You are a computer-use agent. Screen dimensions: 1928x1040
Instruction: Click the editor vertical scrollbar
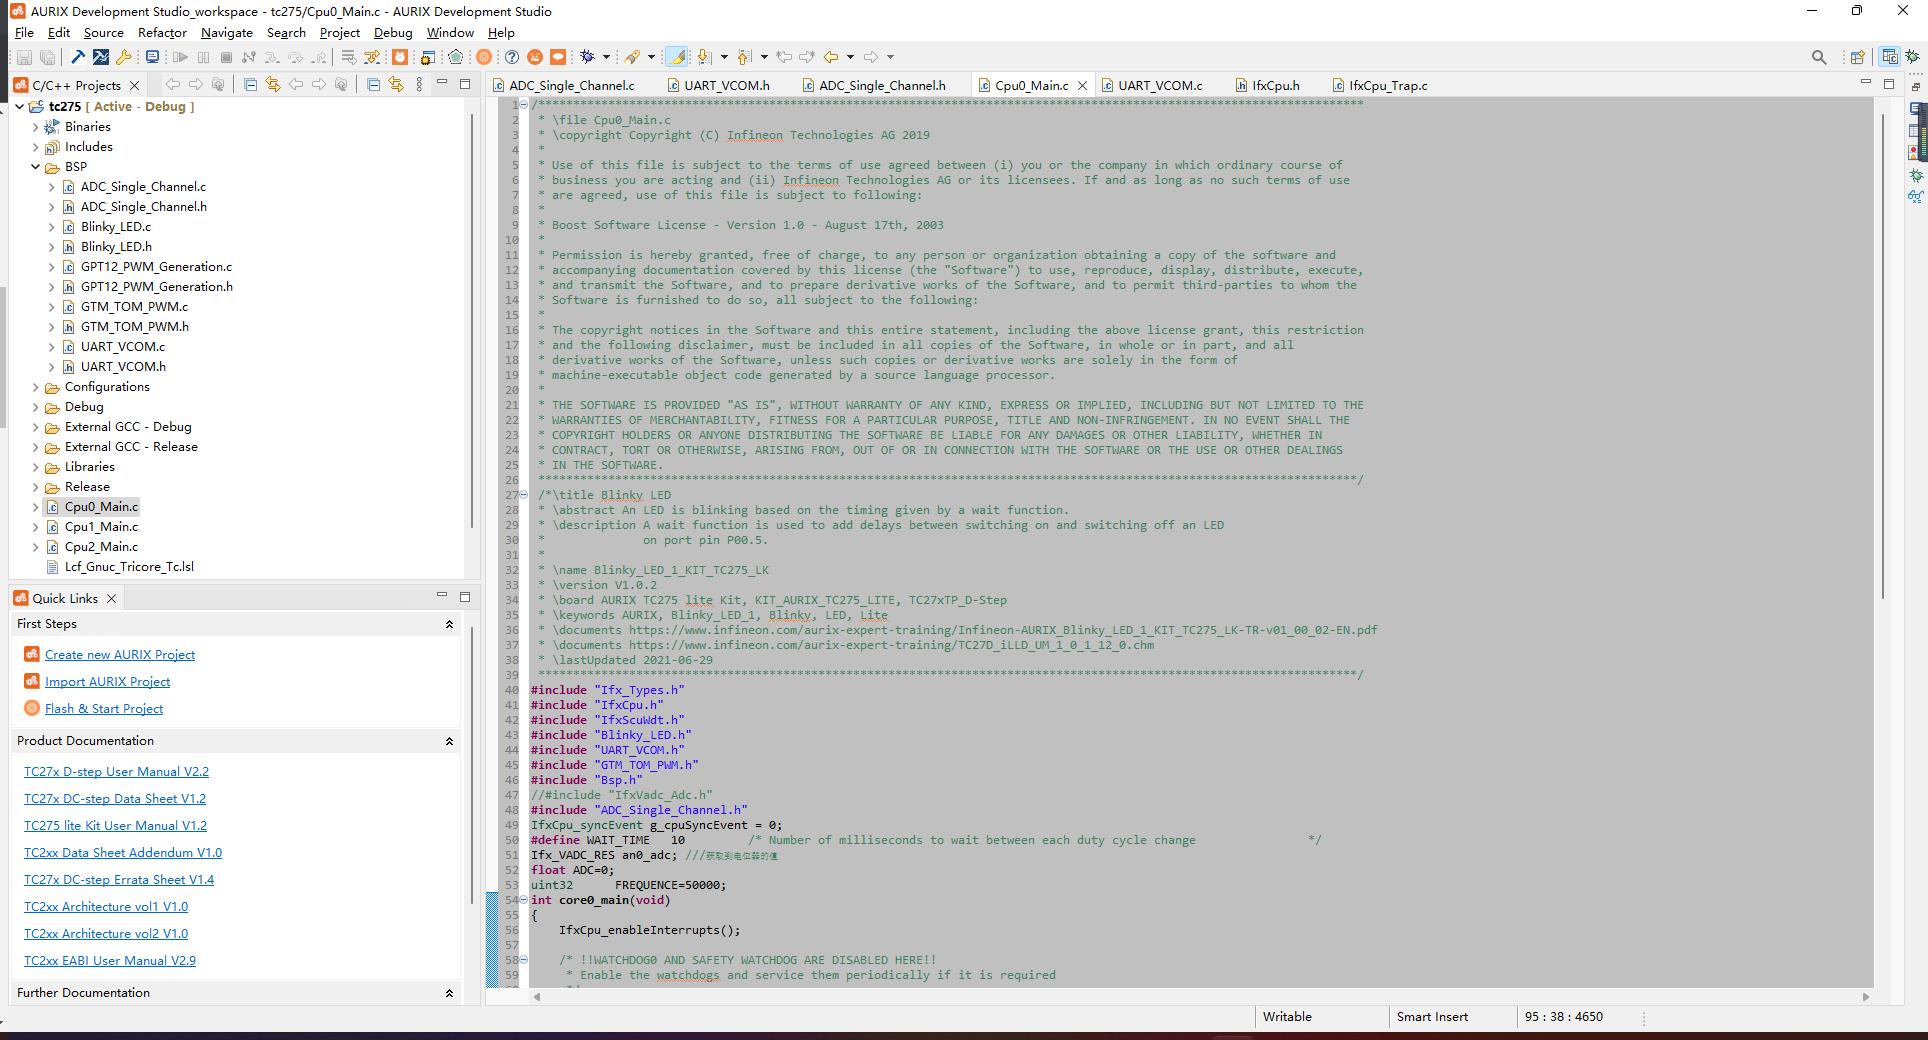point(1882,355)
